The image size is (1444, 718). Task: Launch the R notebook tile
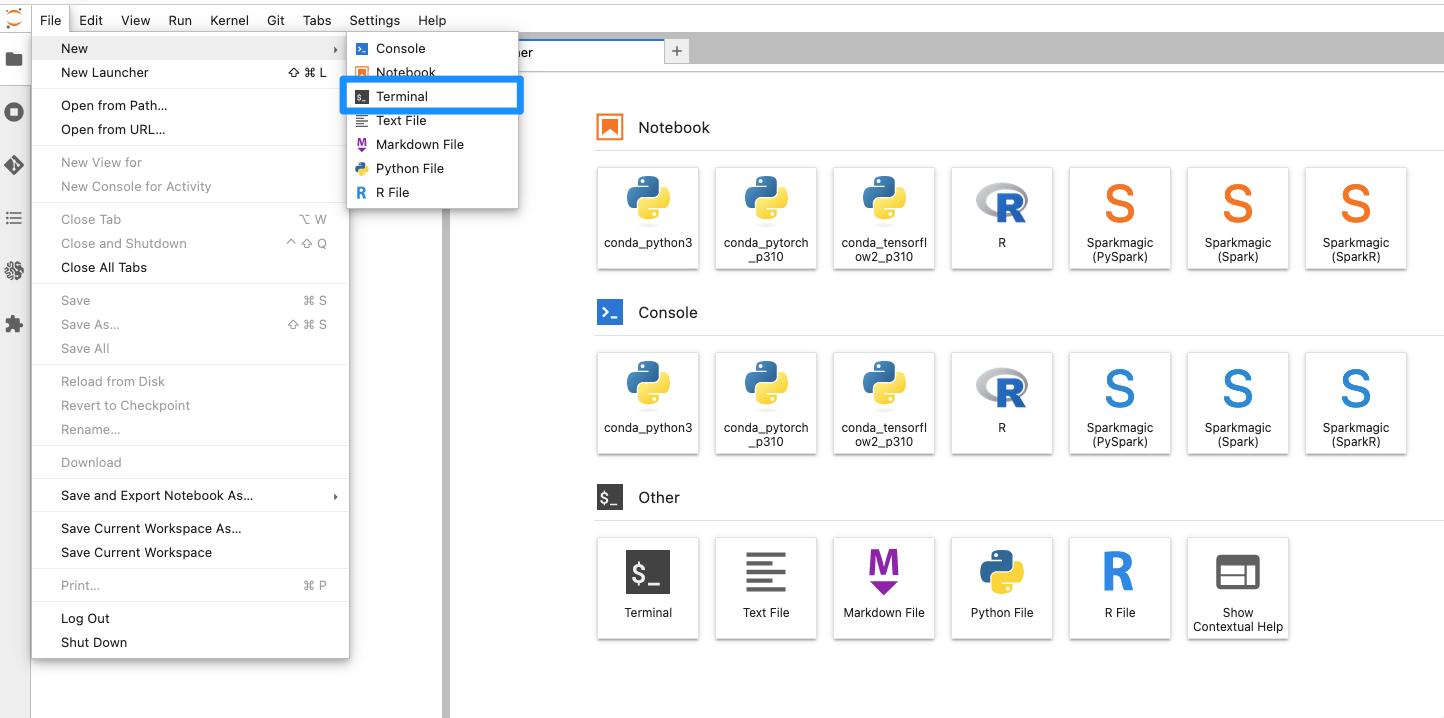(x=1002, y=218)
